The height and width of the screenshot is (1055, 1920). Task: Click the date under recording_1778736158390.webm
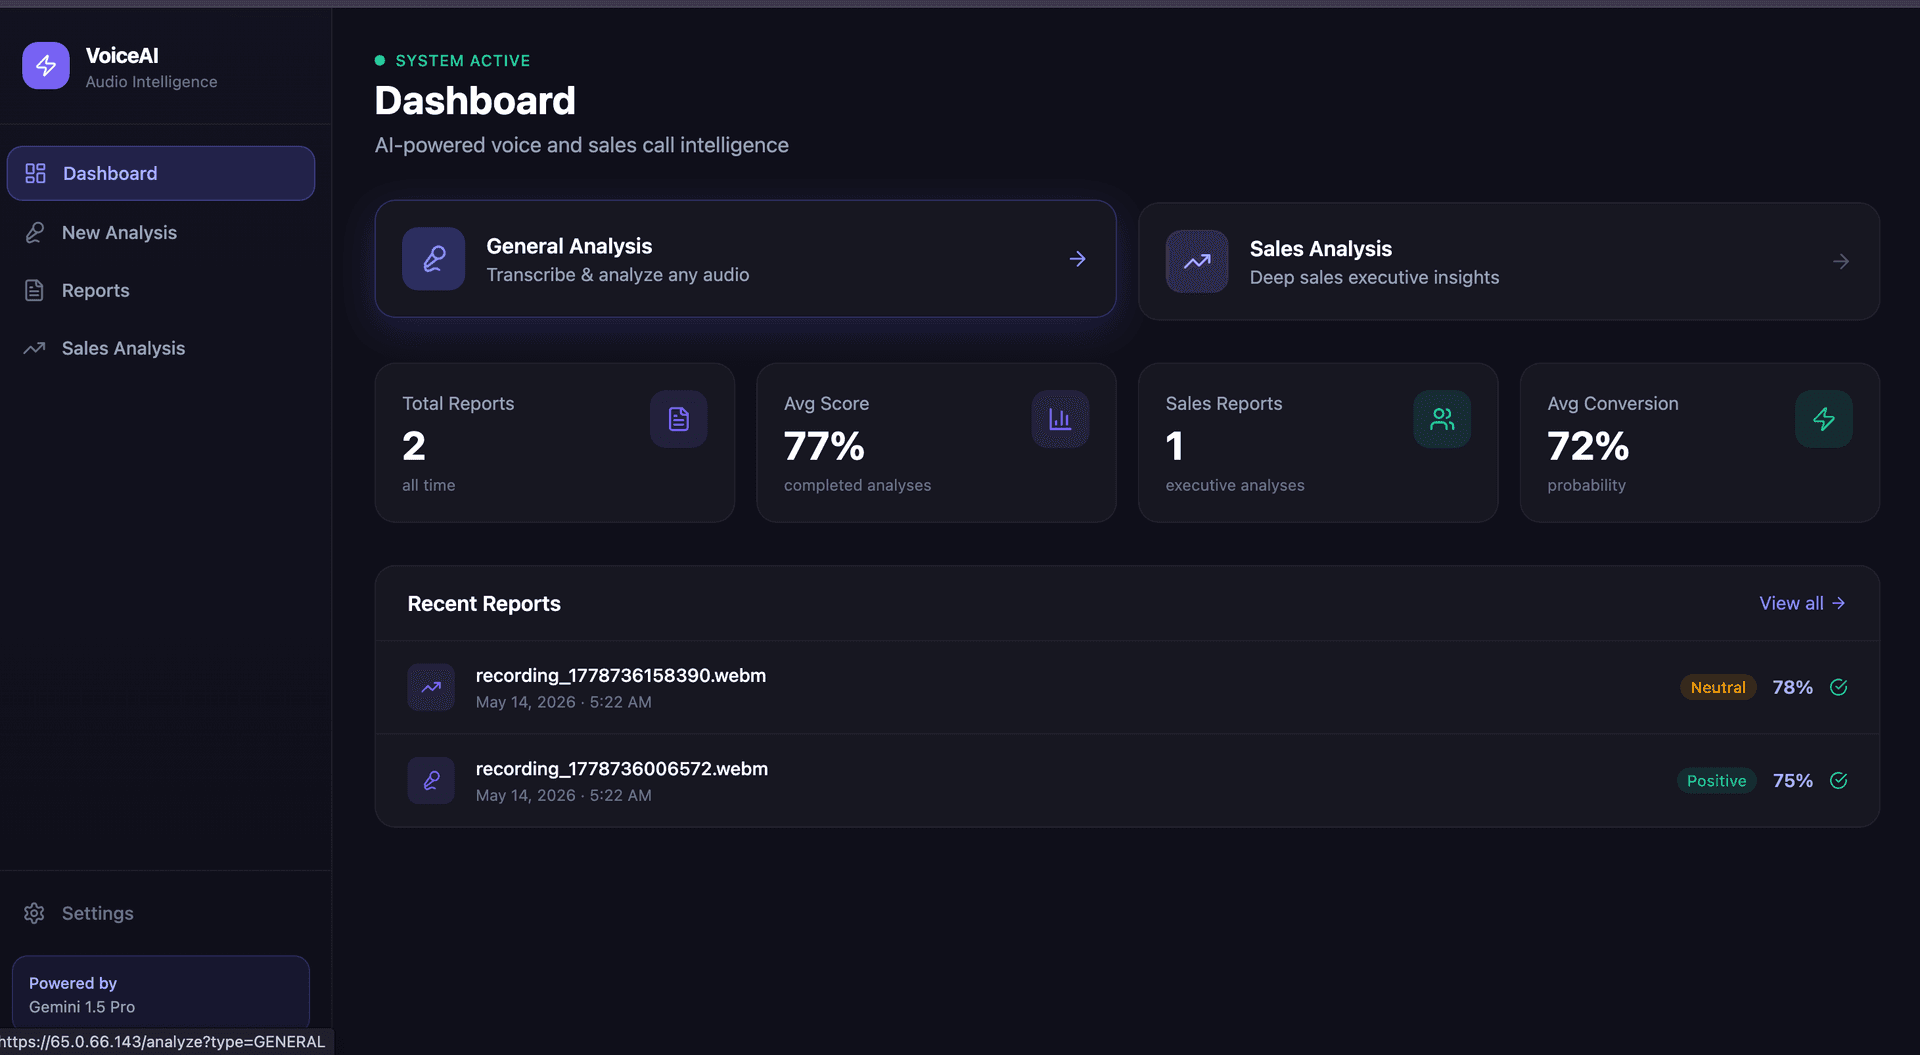point(564,702)
